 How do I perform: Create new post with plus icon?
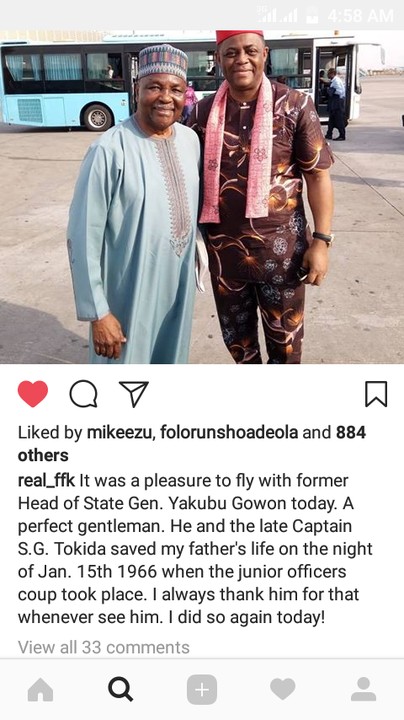pos(202,690)
